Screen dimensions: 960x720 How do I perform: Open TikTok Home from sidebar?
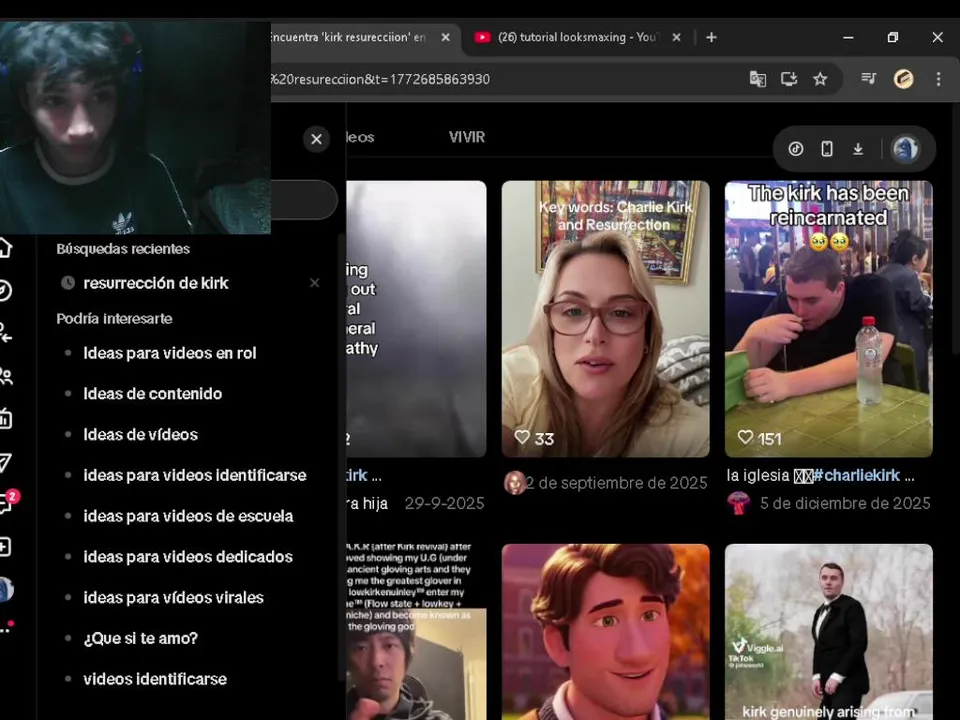coord(5,247)
